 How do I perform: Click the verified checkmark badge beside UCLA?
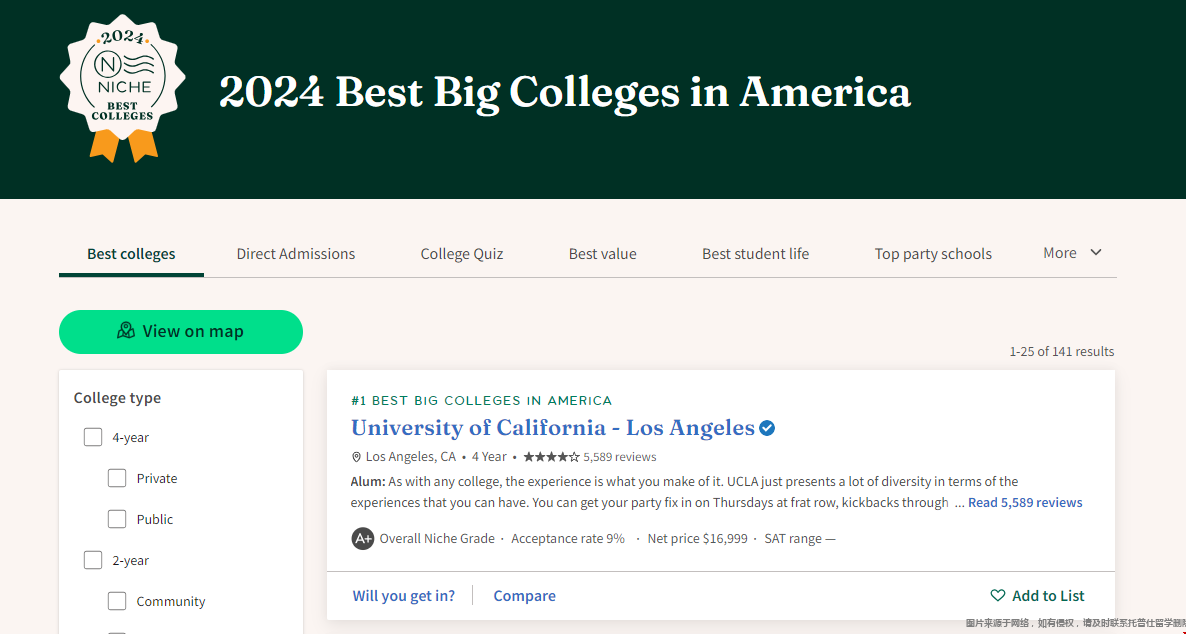coord(767,428)
